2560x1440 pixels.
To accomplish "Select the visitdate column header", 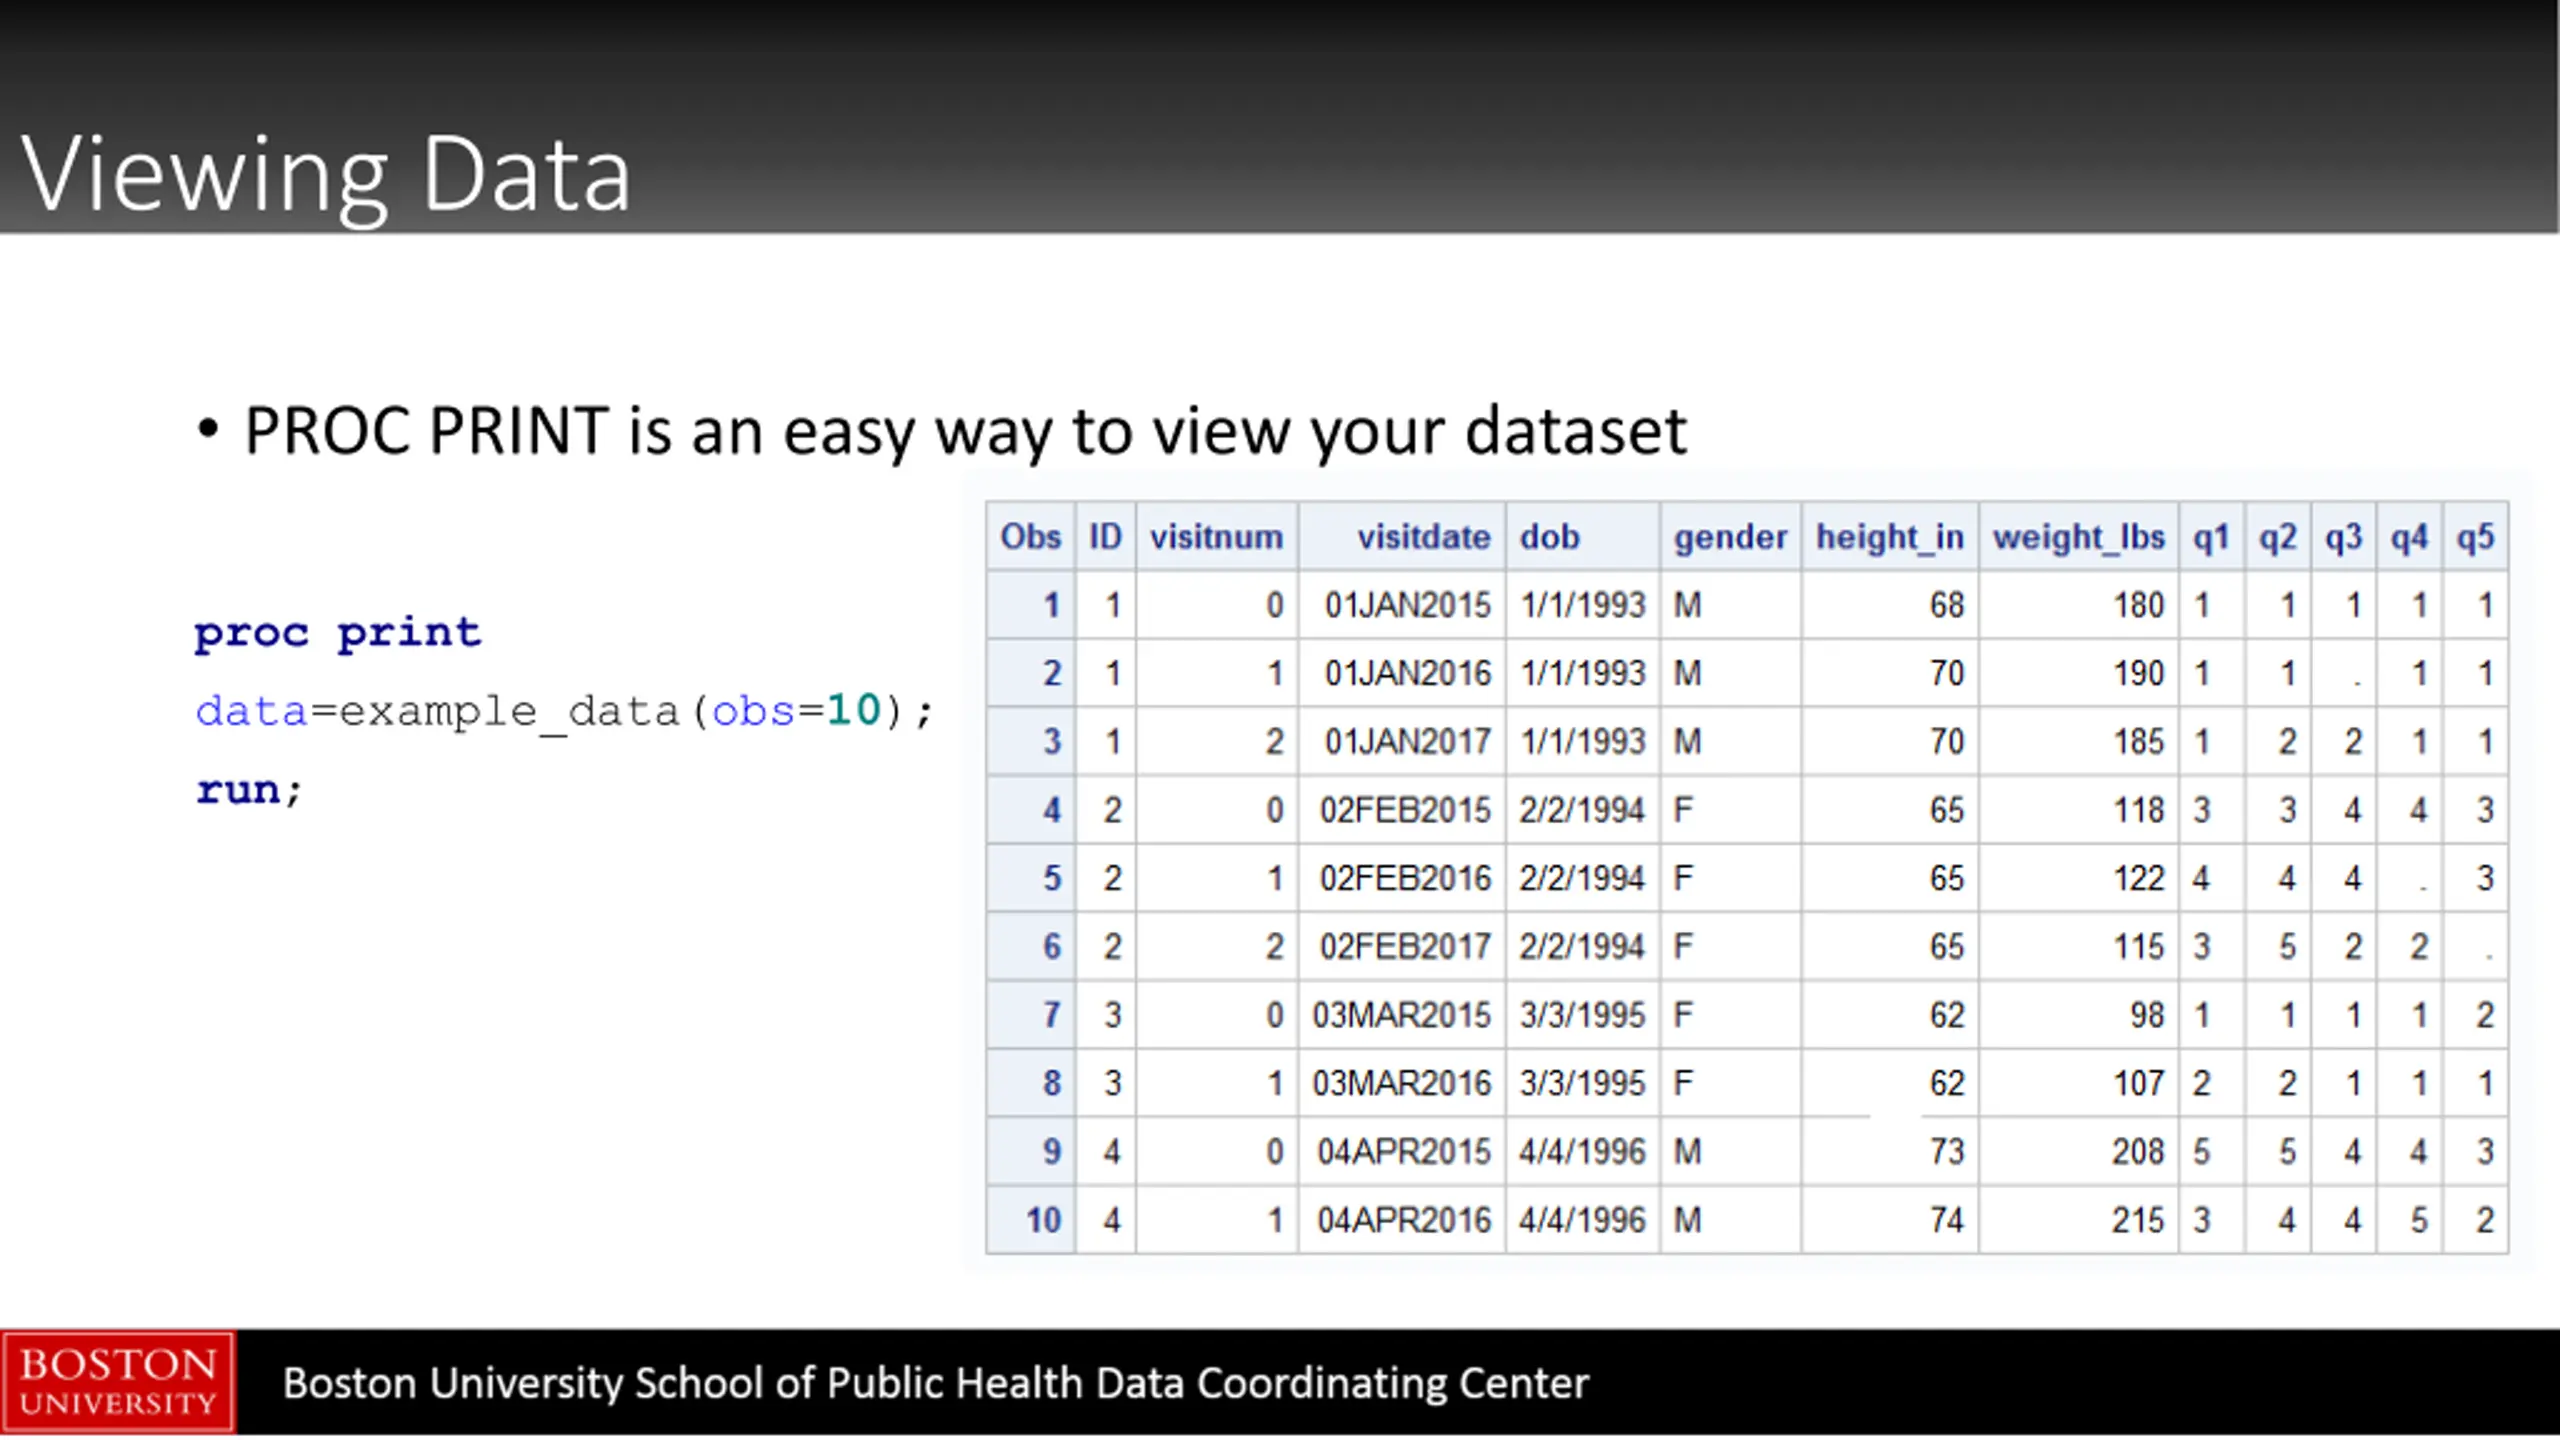I will pyautogui.click(x=1423, y=537).
